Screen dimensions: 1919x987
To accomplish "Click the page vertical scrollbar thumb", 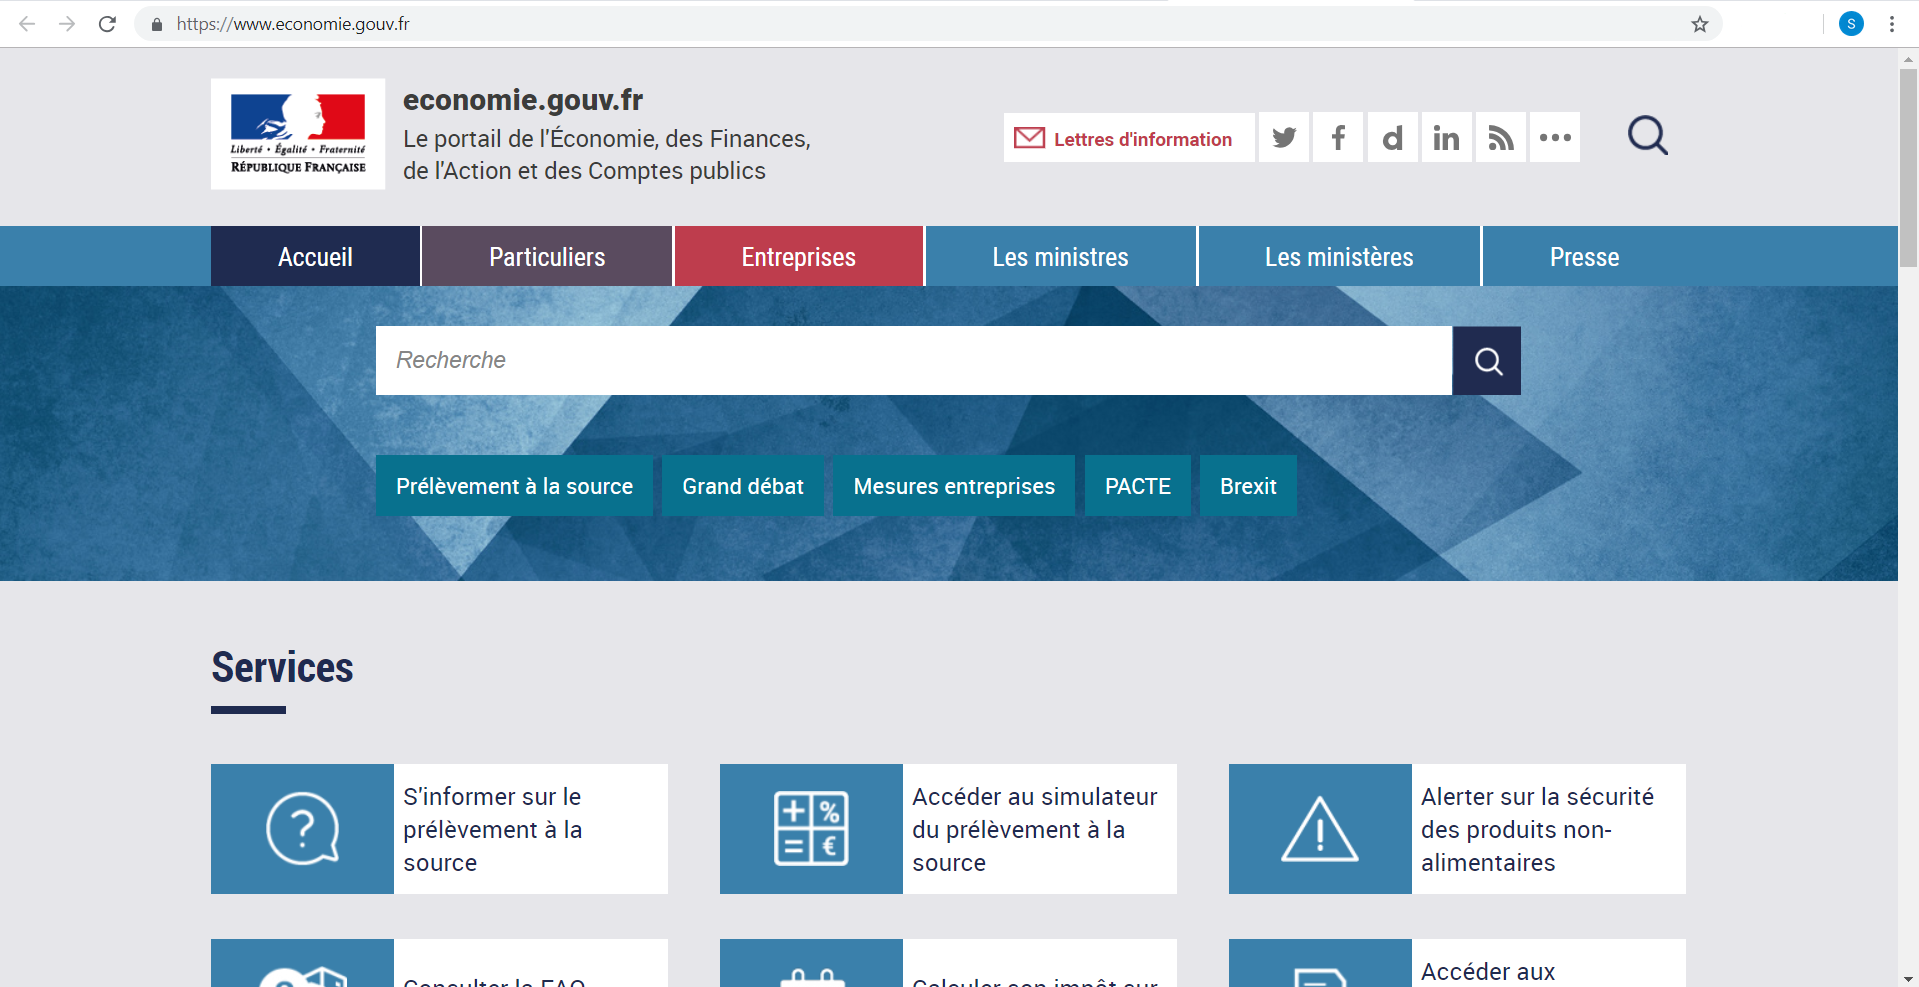I will (1908, 167).
